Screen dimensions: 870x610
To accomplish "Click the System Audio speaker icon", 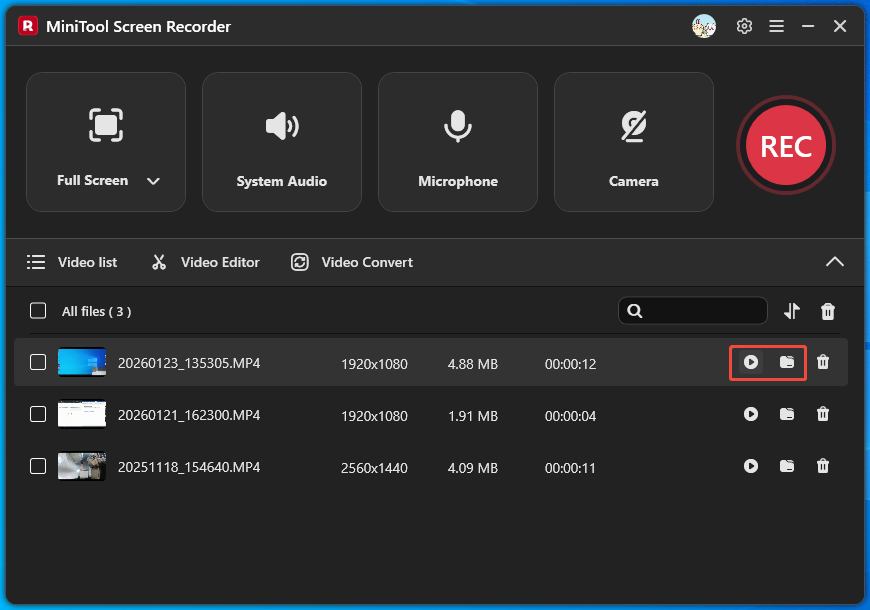I will pyautogui.click(x=281, y=126).
